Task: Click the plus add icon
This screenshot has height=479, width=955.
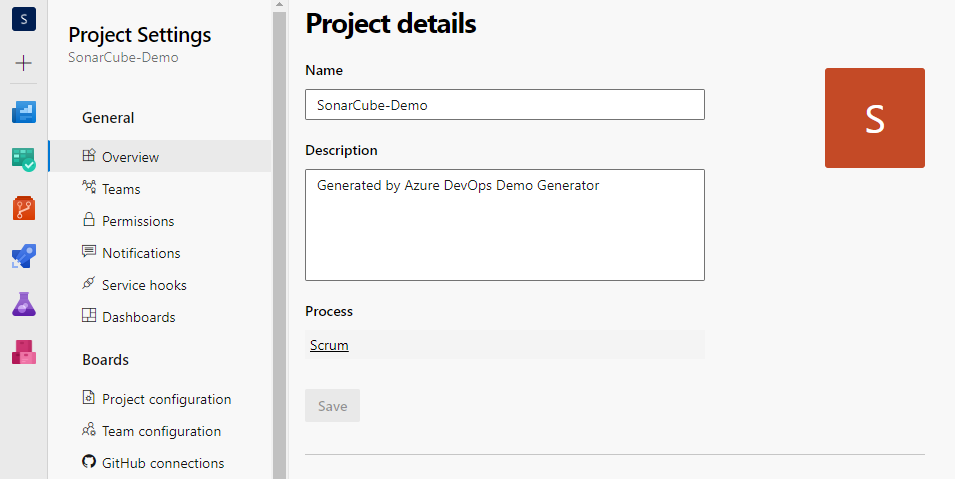Action: point(24,63)
